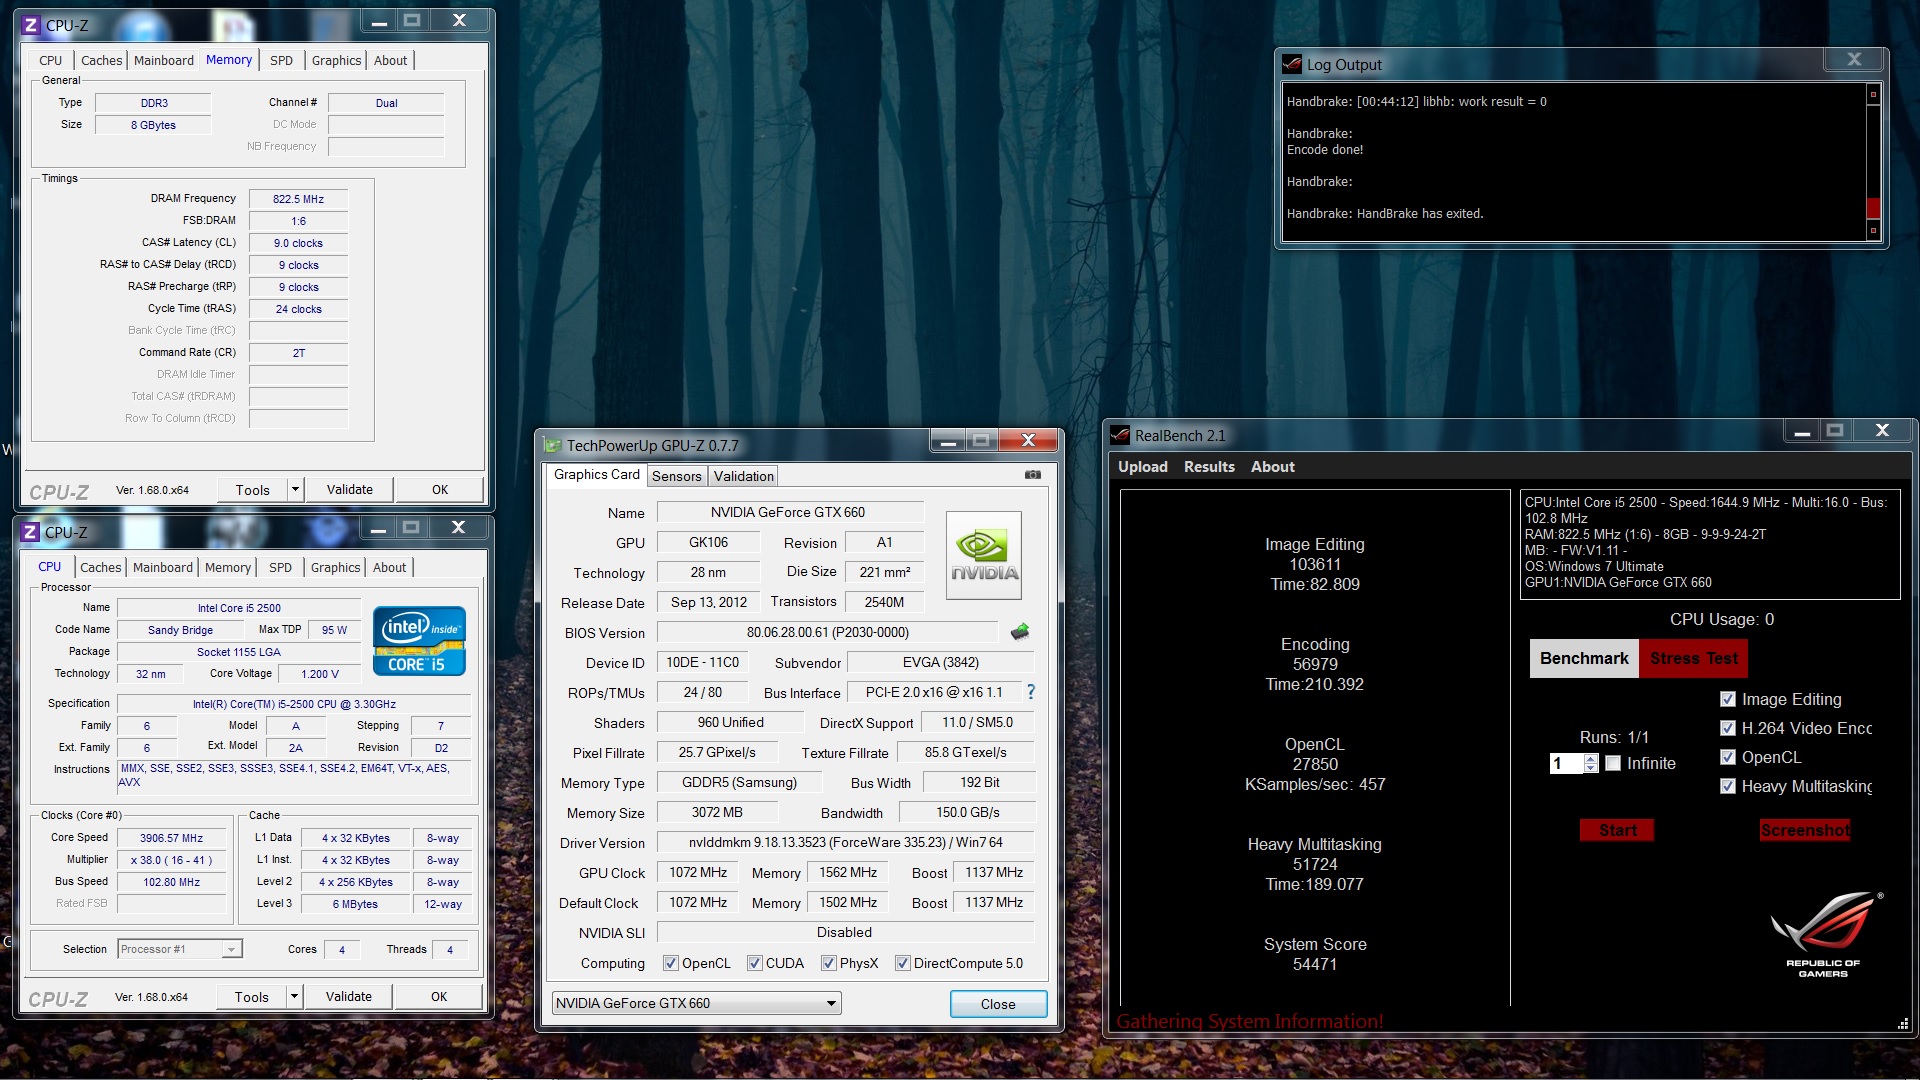Click the GPU-Z screenshot camera icon
The width and height of the screenshot is (1920, 1080).
(x=1032, y=475)
